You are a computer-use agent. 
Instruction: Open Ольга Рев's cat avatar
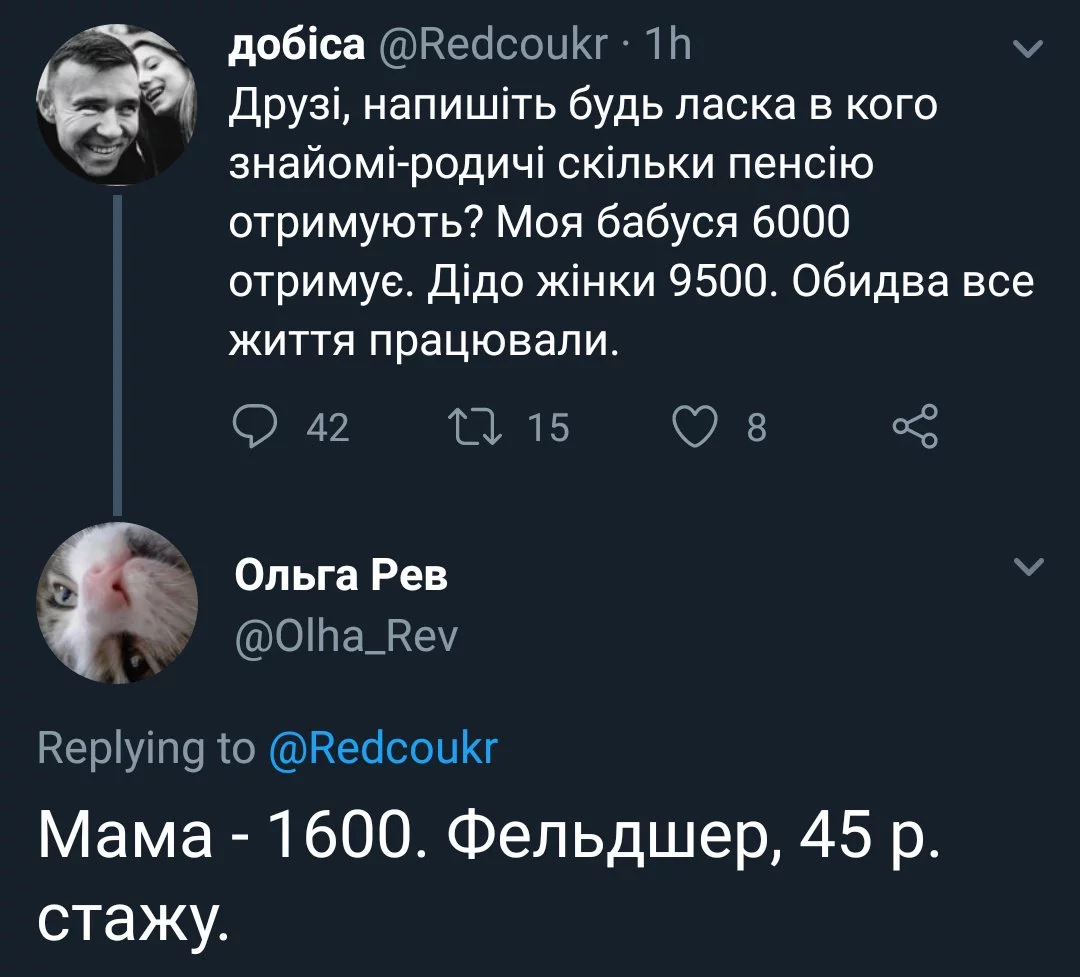pos(117,604)
